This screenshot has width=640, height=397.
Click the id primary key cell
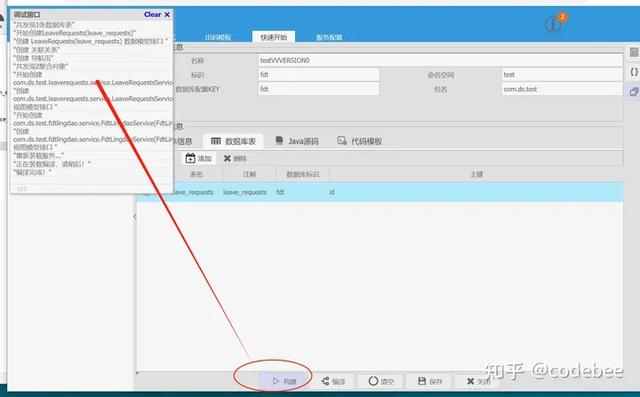pos(332,192)
